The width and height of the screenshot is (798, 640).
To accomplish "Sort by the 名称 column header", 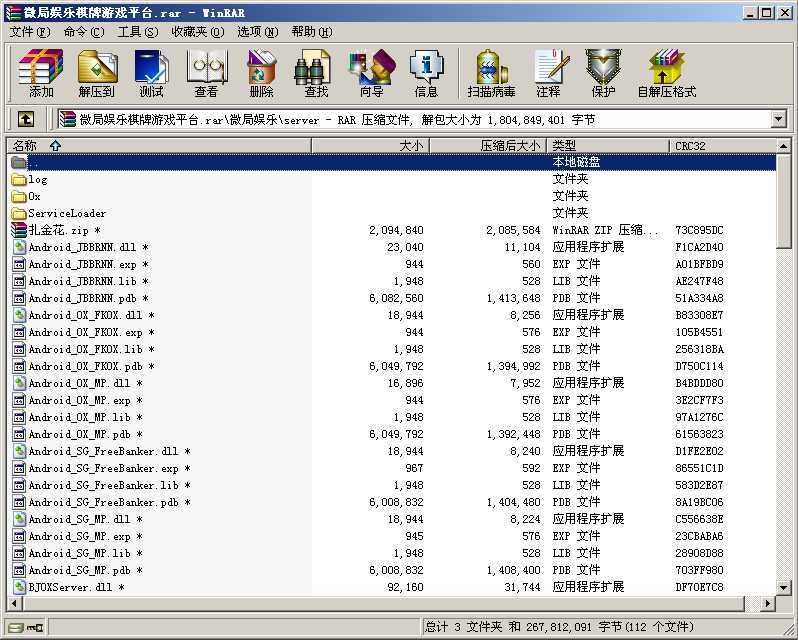I will click(159, 146).
